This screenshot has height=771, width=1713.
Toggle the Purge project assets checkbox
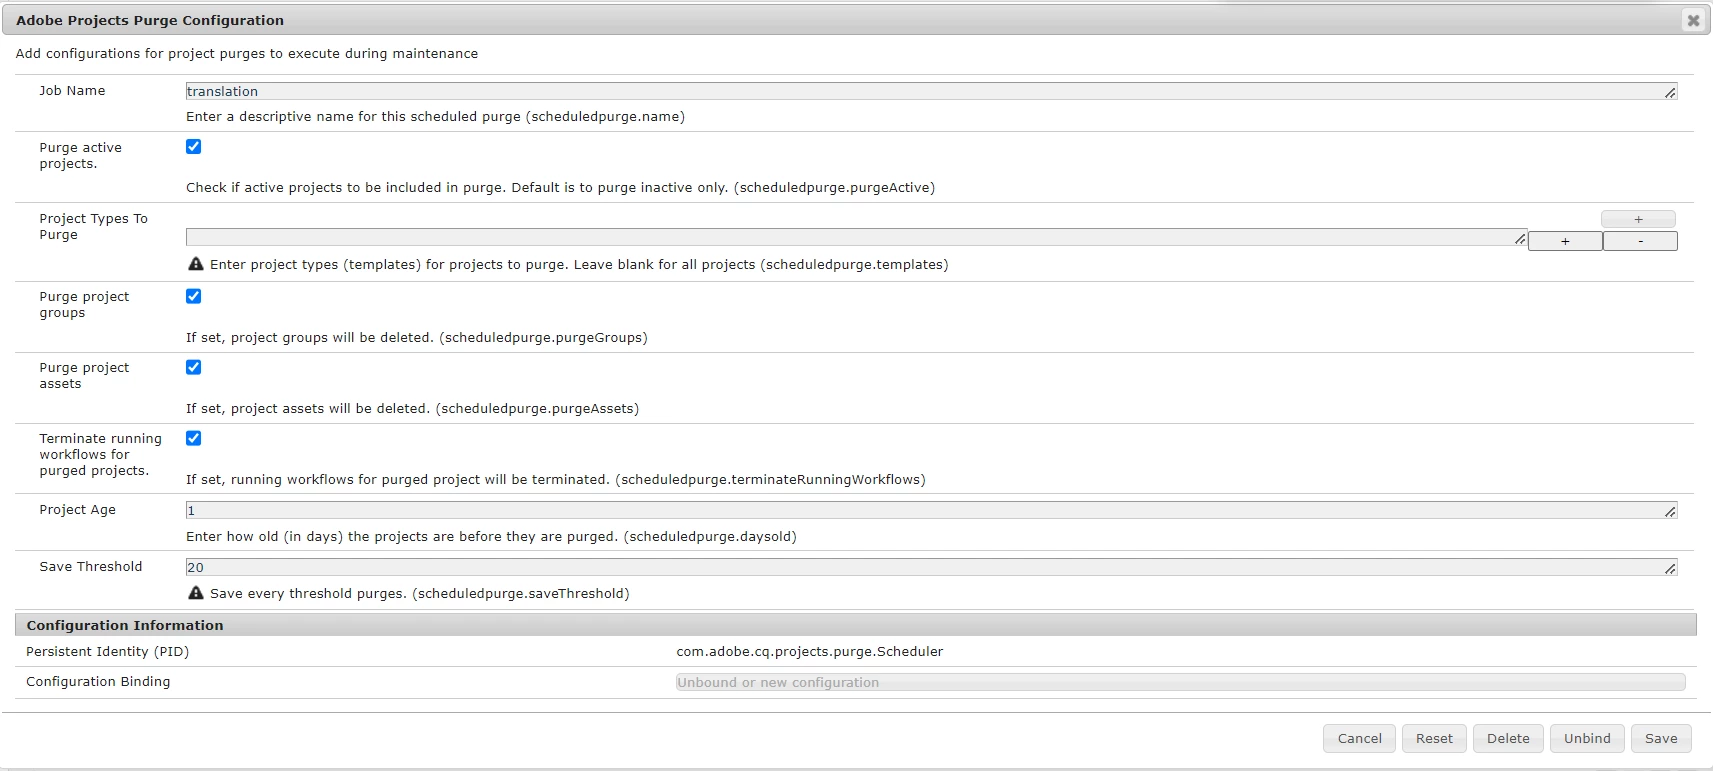194,367
